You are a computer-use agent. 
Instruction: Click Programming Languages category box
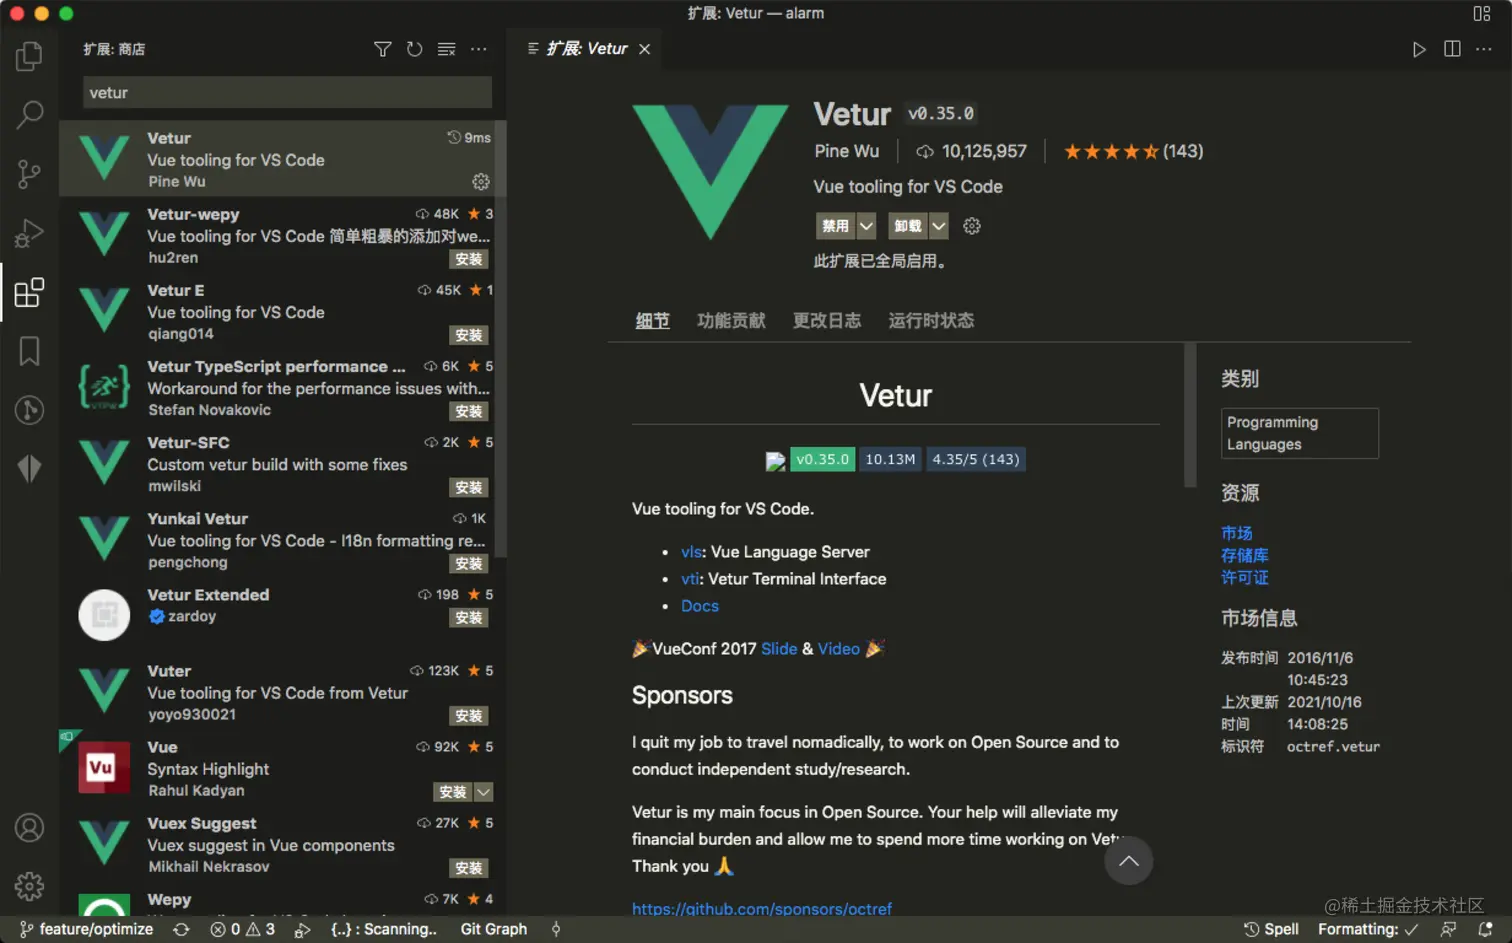pos(1300,433)
